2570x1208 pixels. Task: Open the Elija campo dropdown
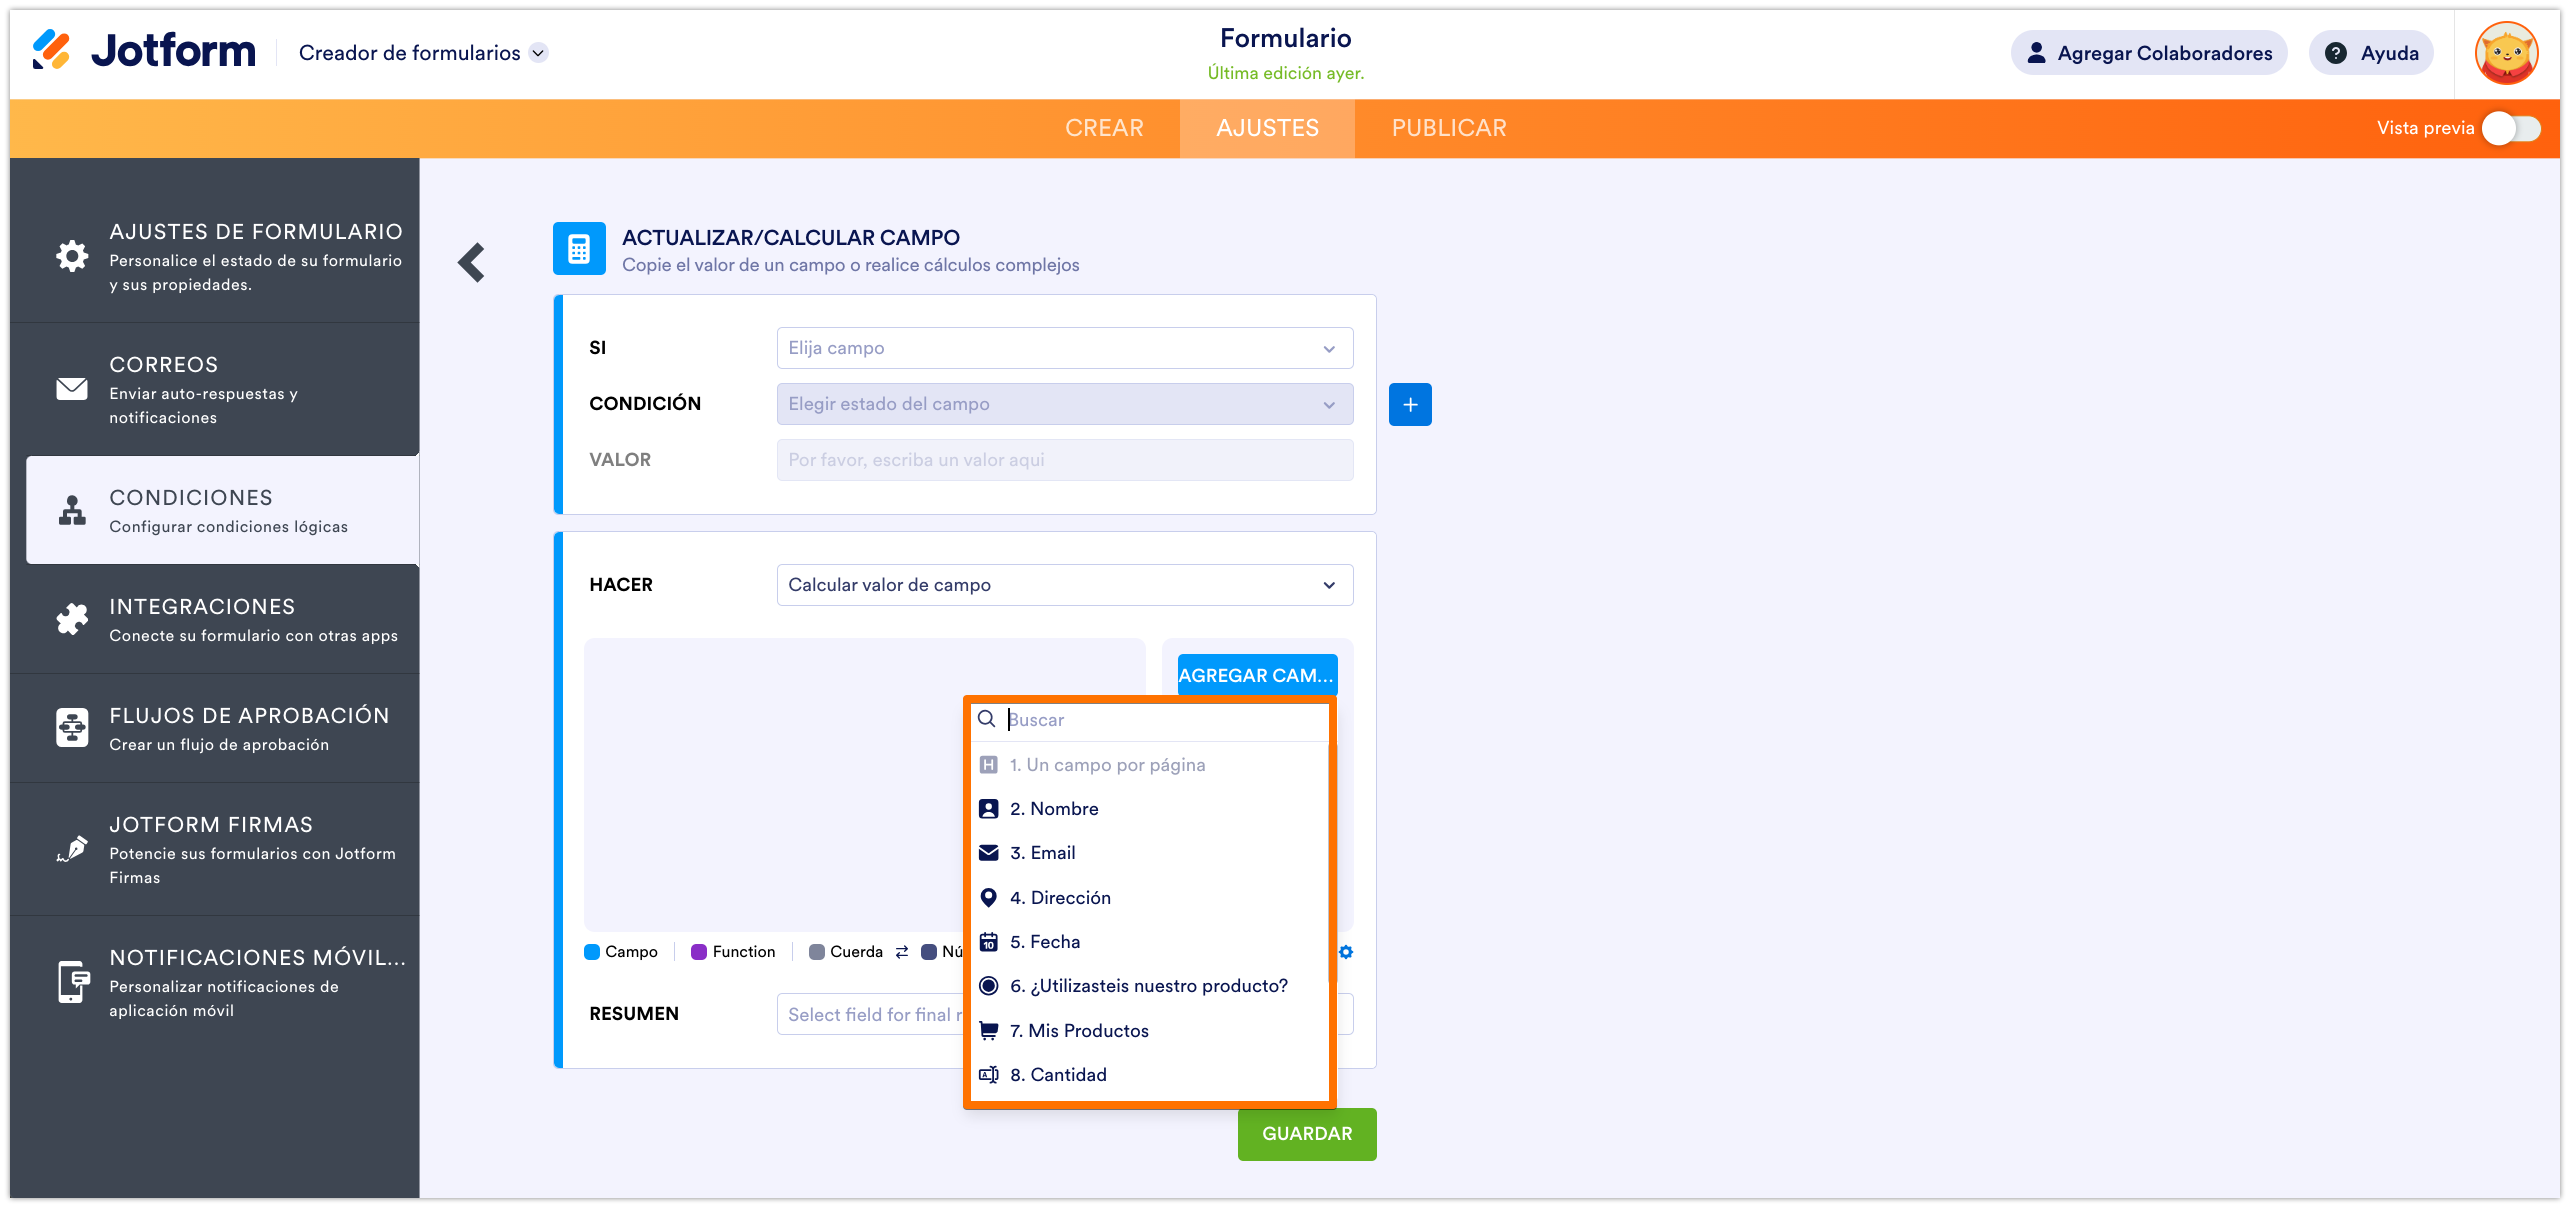1064,348
